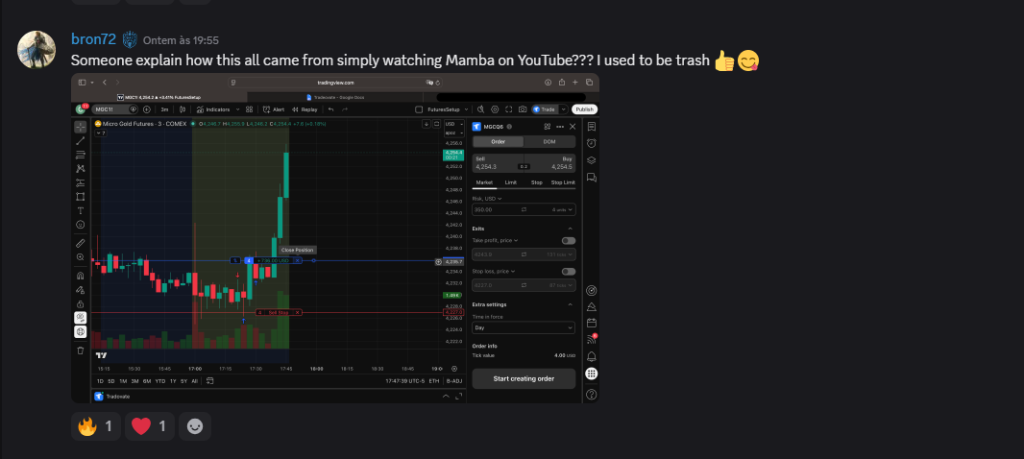The image size is (1024, 459).
Task: Open the Trade button dropdown arrow
Action: coord(563,109)
